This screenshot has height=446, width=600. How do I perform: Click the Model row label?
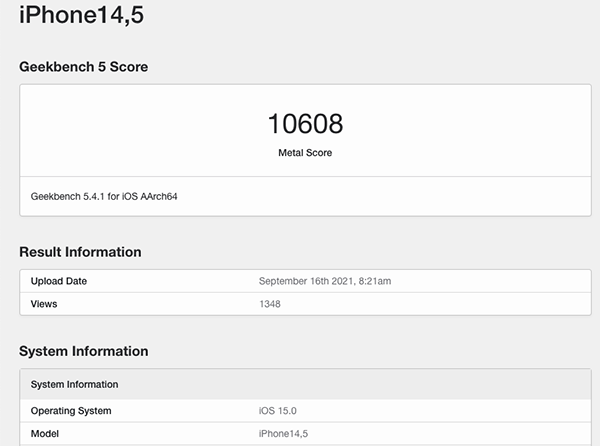pos(45,434)
